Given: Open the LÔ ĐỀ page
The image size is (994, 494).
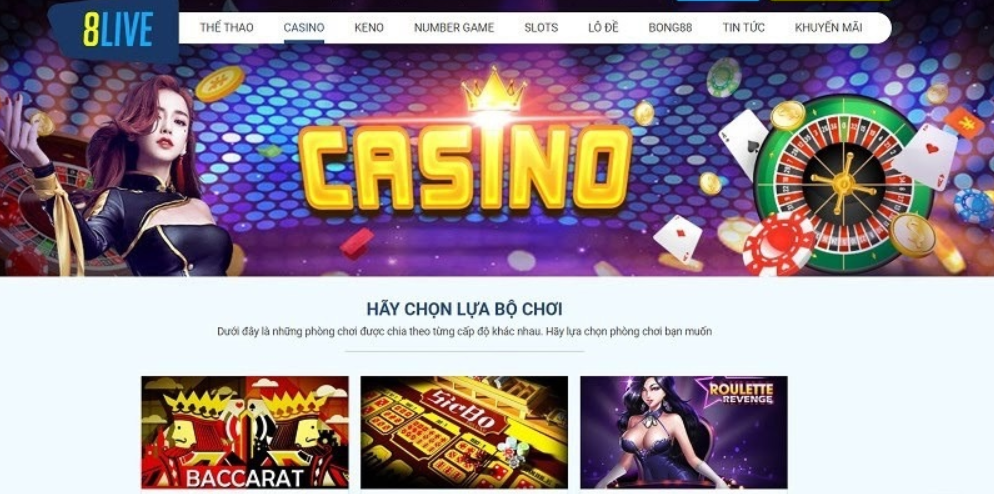Looking at the screenshot, I should coord(603,27).
